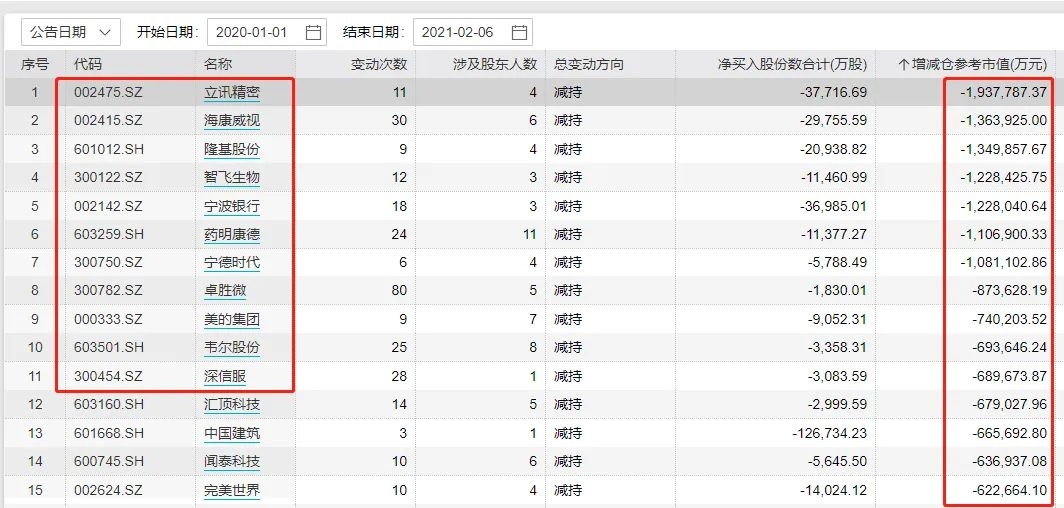
Task: Click market value -1,363,925.00
Action: [1003, 121]
